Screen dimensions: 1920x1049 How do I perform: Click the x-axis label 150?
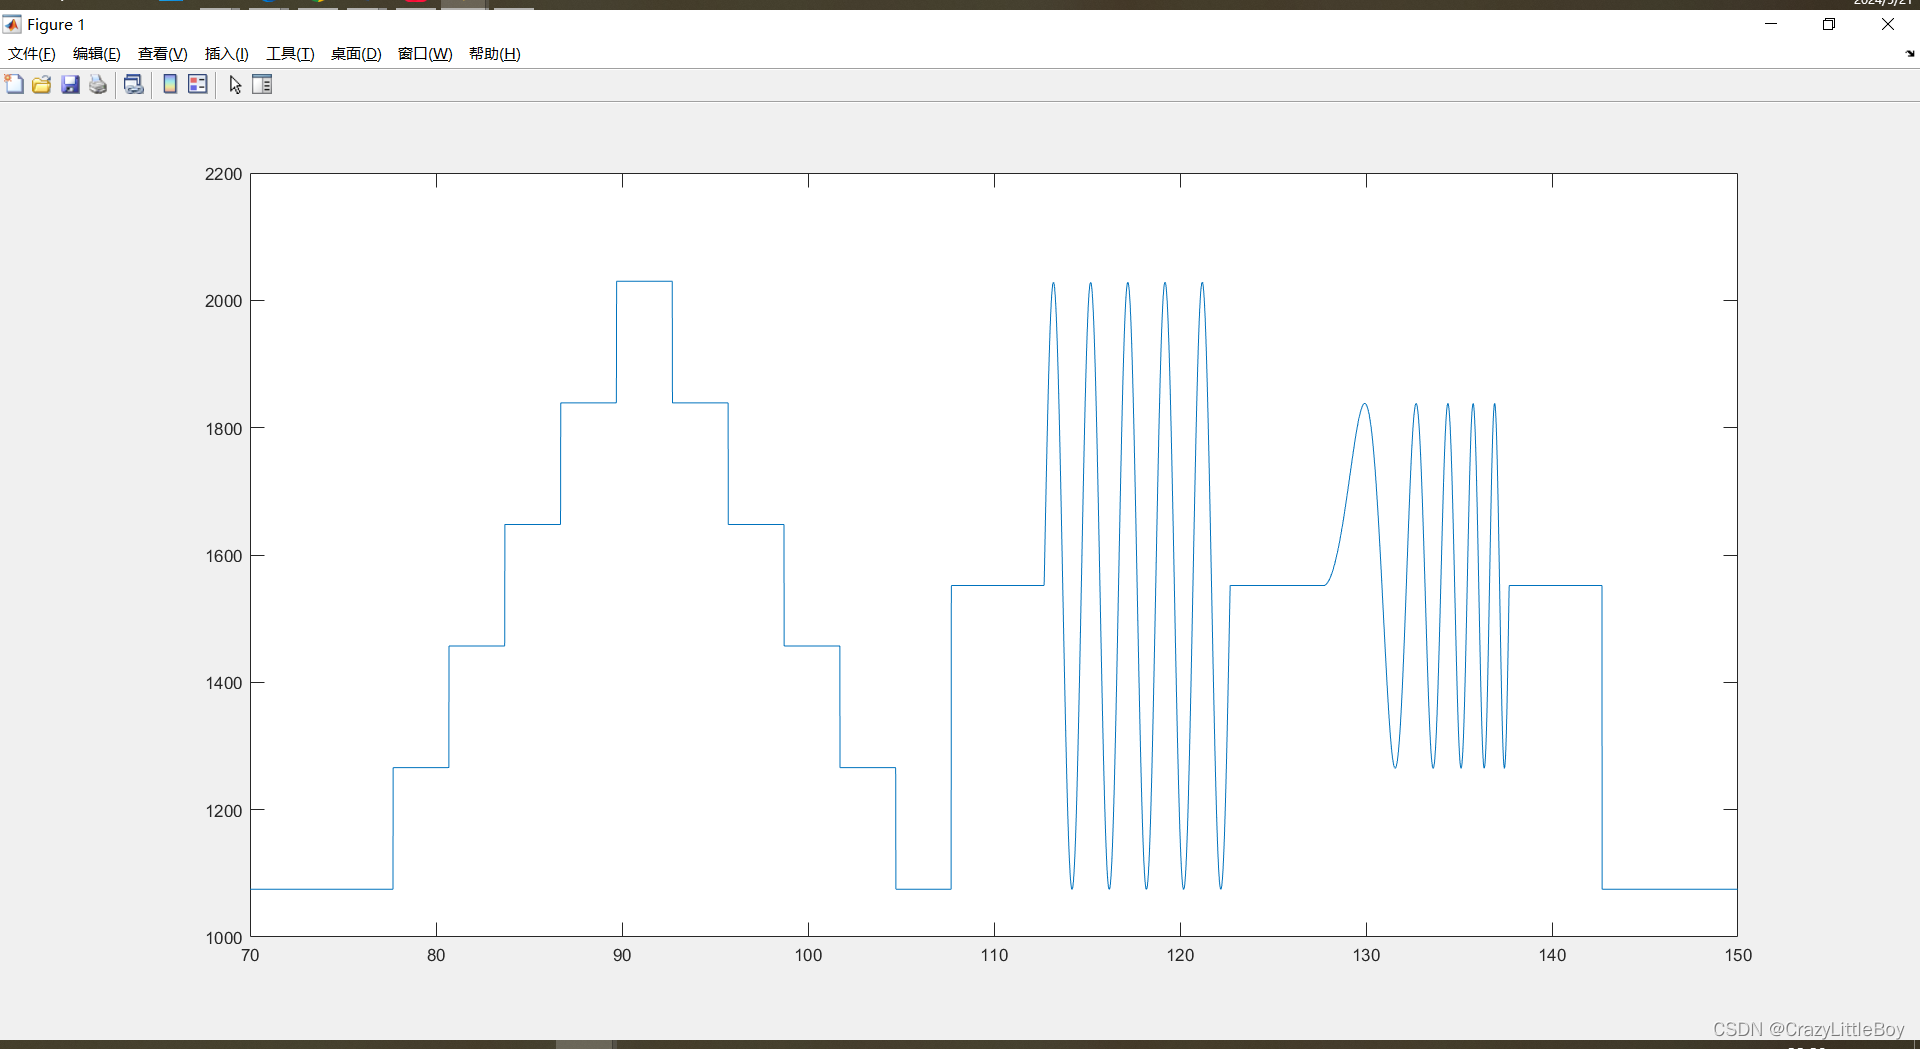[x=1738, y=955]
